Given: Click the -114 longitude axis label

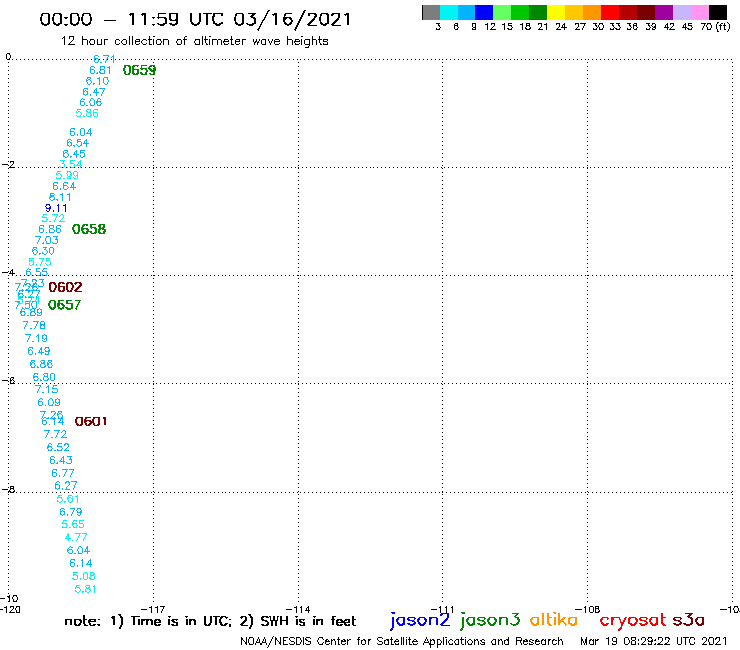Looking at the screenshot, I should click(x=298, y=609).
